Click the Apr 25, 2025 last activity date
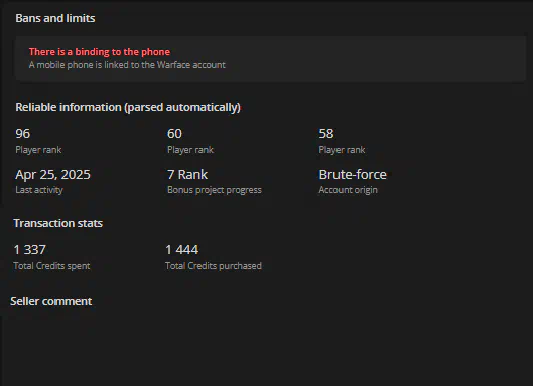 [53, 175]
